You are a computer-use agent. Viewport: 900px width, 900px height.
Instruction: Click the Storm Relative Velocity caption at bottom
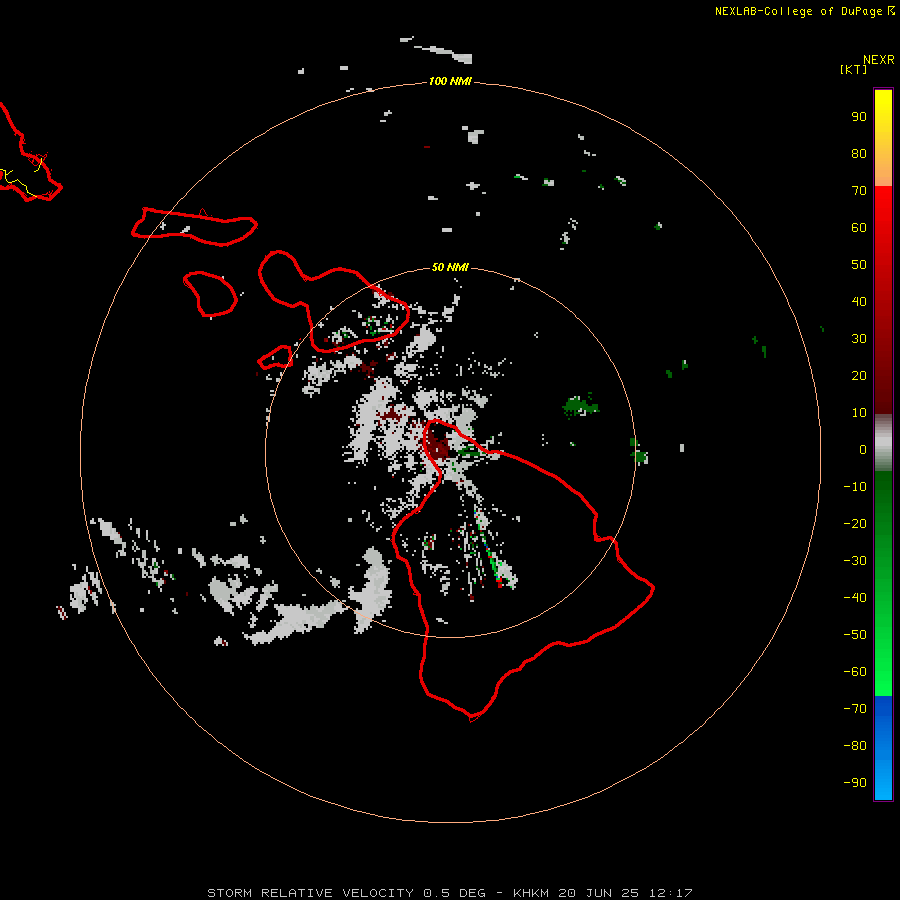point(449,893)
